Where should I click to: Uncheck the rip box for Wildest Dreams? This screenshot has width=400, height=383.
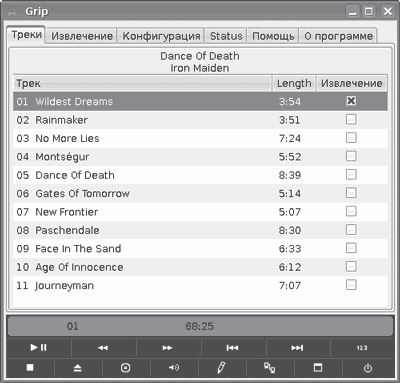click(351, 101)
